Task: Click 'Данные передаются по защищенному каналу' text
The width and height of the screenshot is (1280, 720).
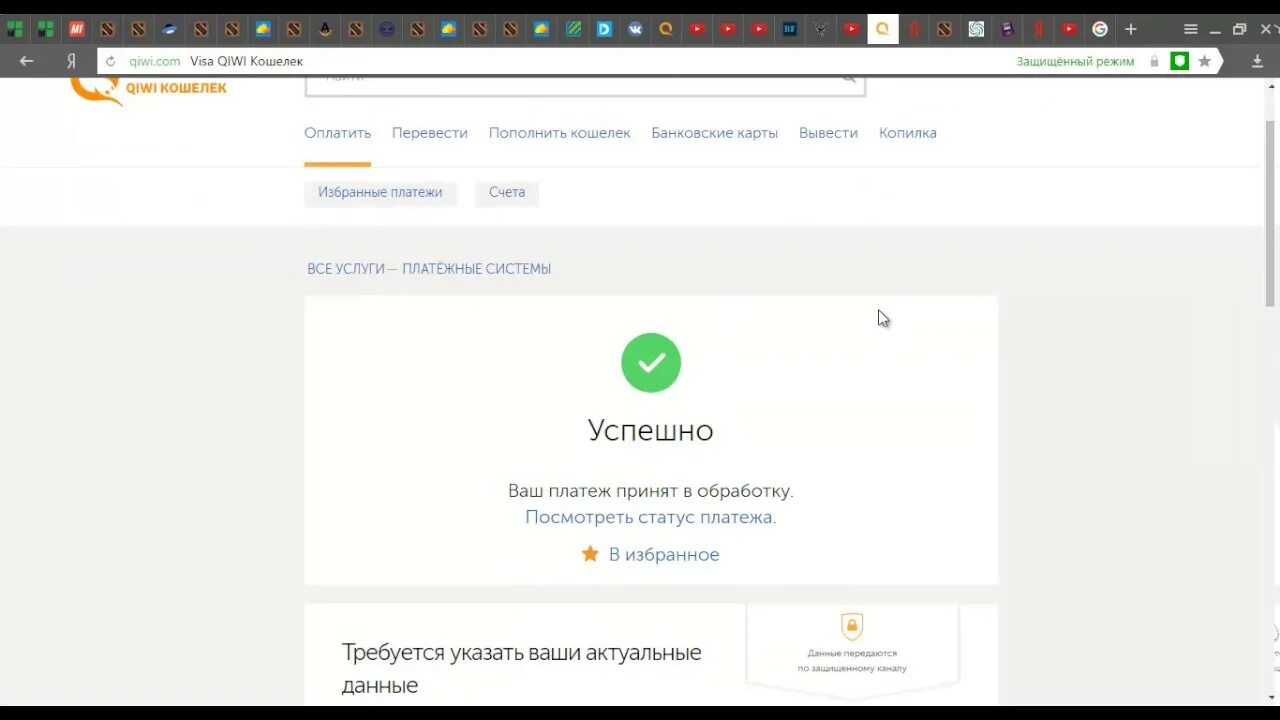Action: pos(852,660)
